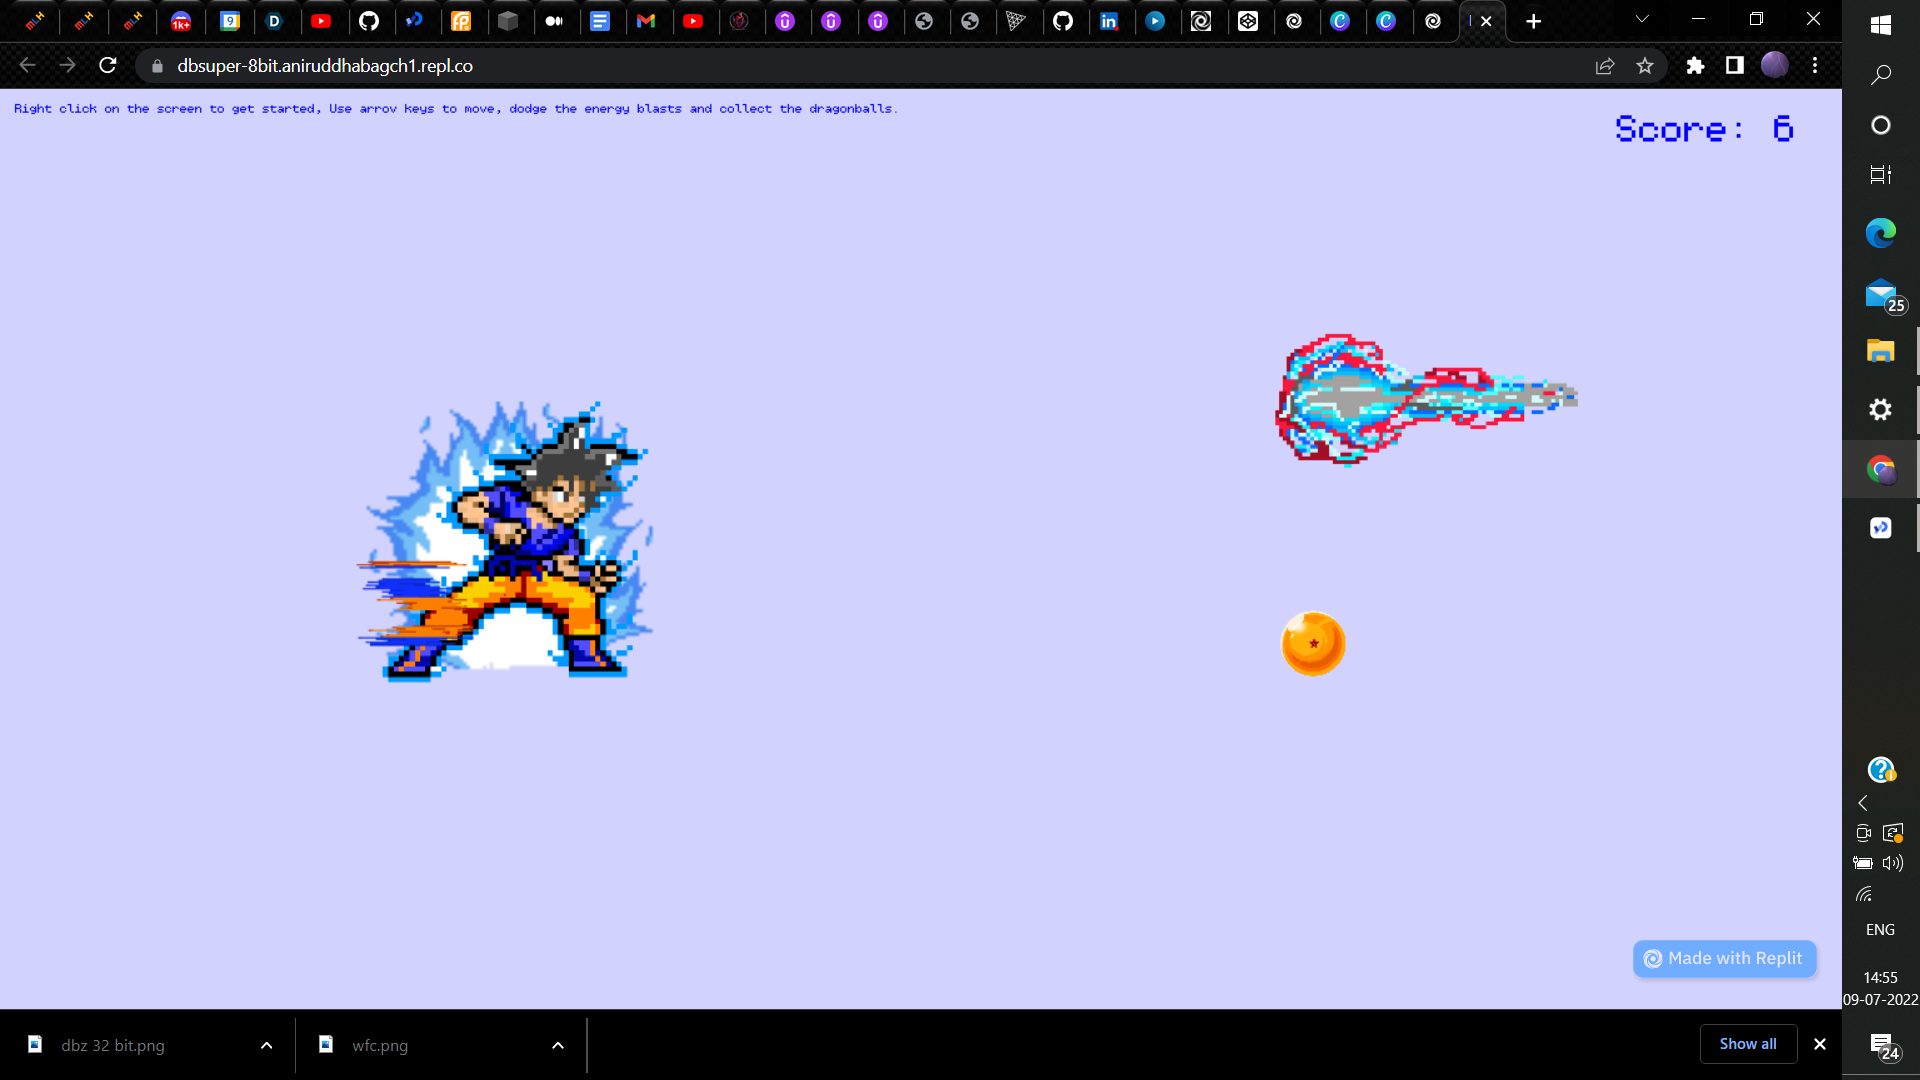This screenshot has height=1080, width=1920.
Task: Open Chrome three-dot menu
Action: click(x=1815, y=66)
